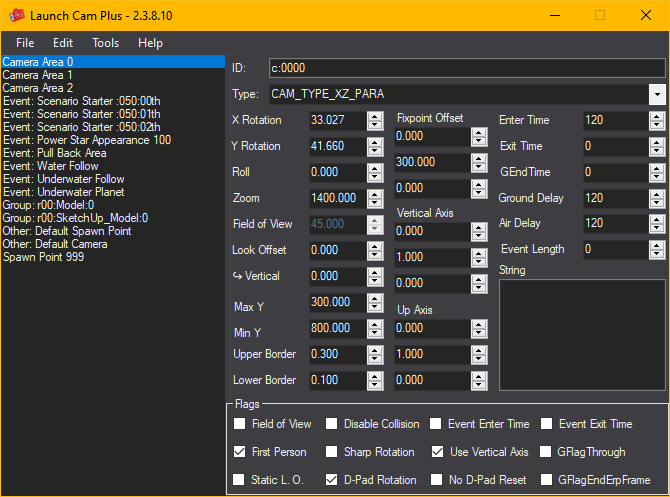Click the Zoom spinner arrows
The height and width of the screenshot is (497, 670).
tap(375, 198)
